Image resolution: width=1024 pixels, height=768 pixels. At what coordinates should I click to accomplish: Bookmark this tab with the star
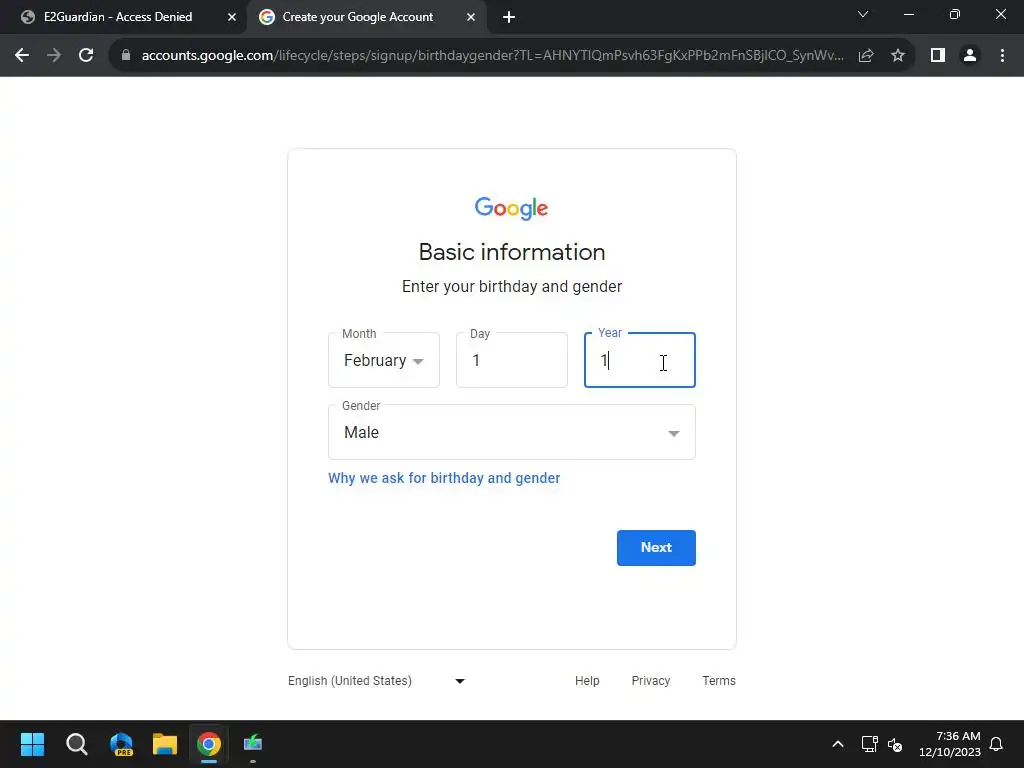point(898,56)
